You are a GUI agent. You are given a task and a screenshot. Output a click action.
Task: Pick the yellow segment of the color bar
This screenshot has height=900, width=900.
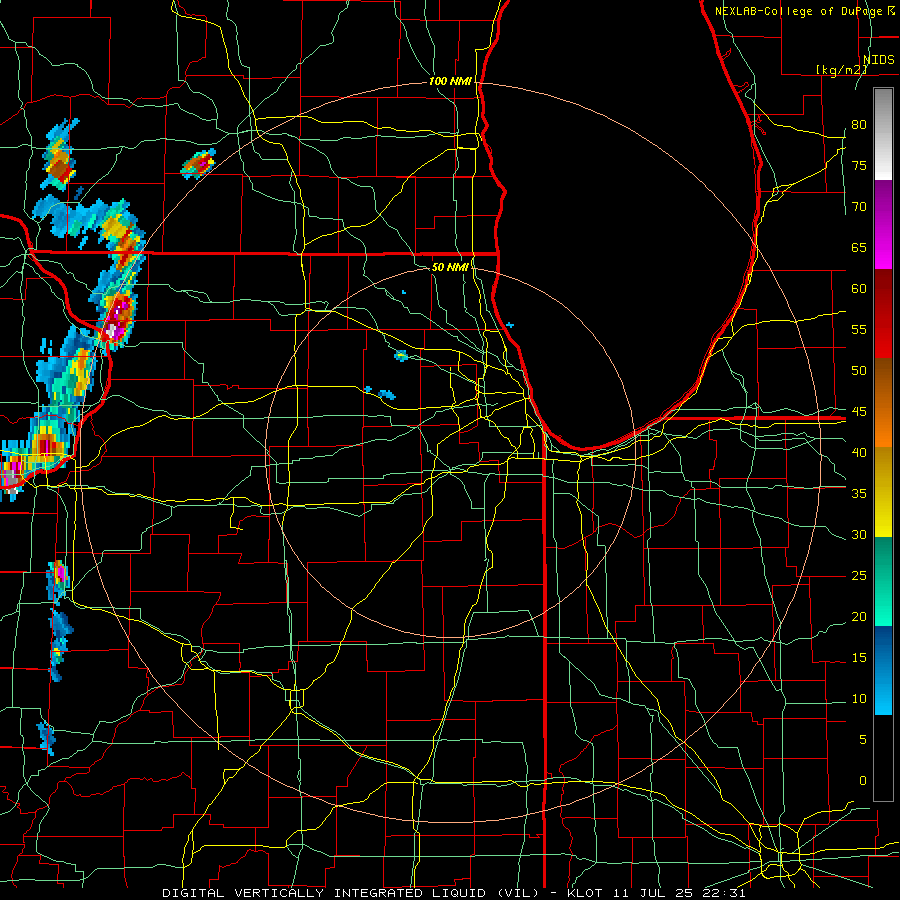883,492
